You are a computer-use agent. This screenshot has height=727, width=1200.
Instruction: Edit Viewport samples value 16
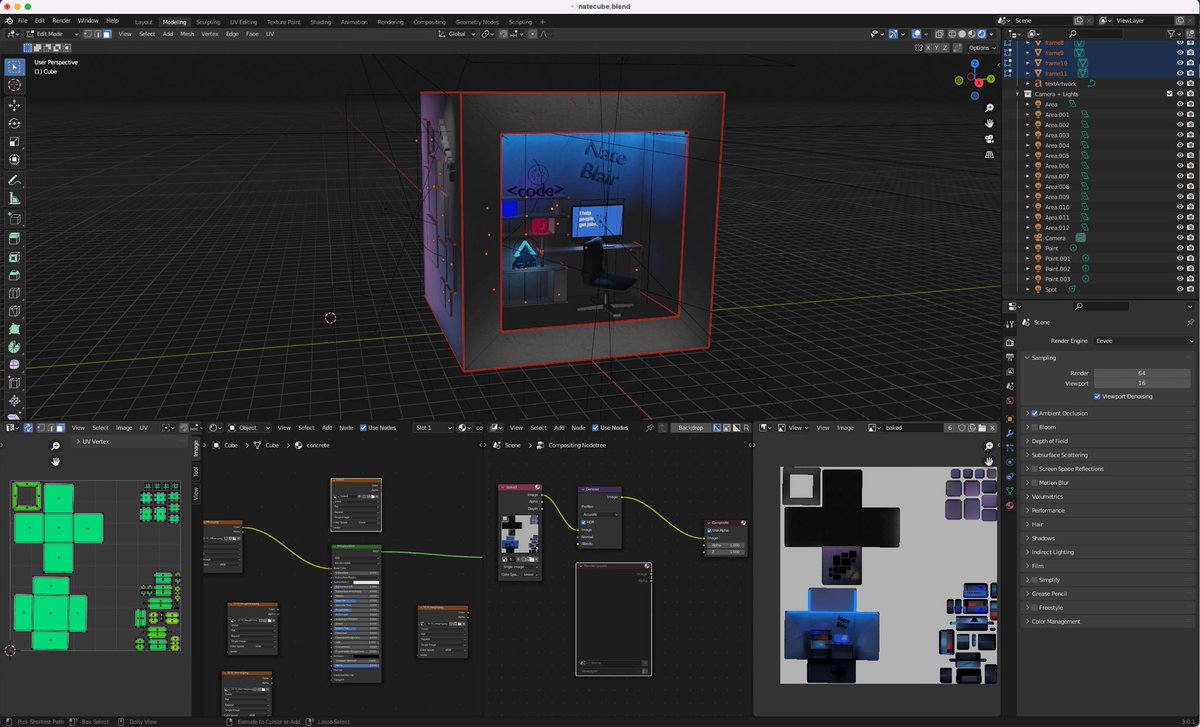1141,383
